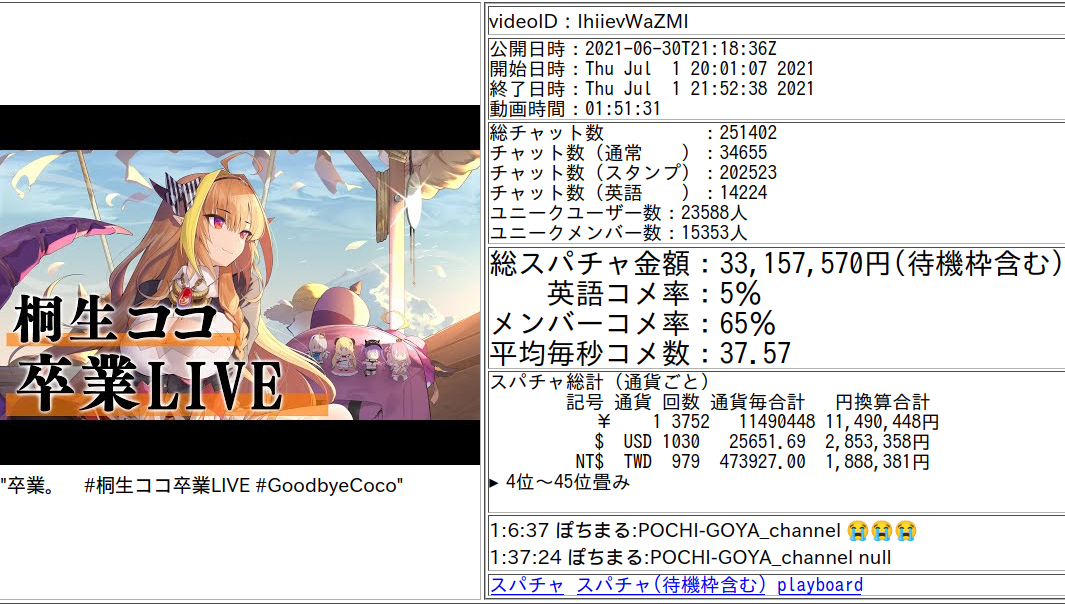Click the 動画時間 01:51:31 line
Screen dimensions: 1065x604
point(575,109)
